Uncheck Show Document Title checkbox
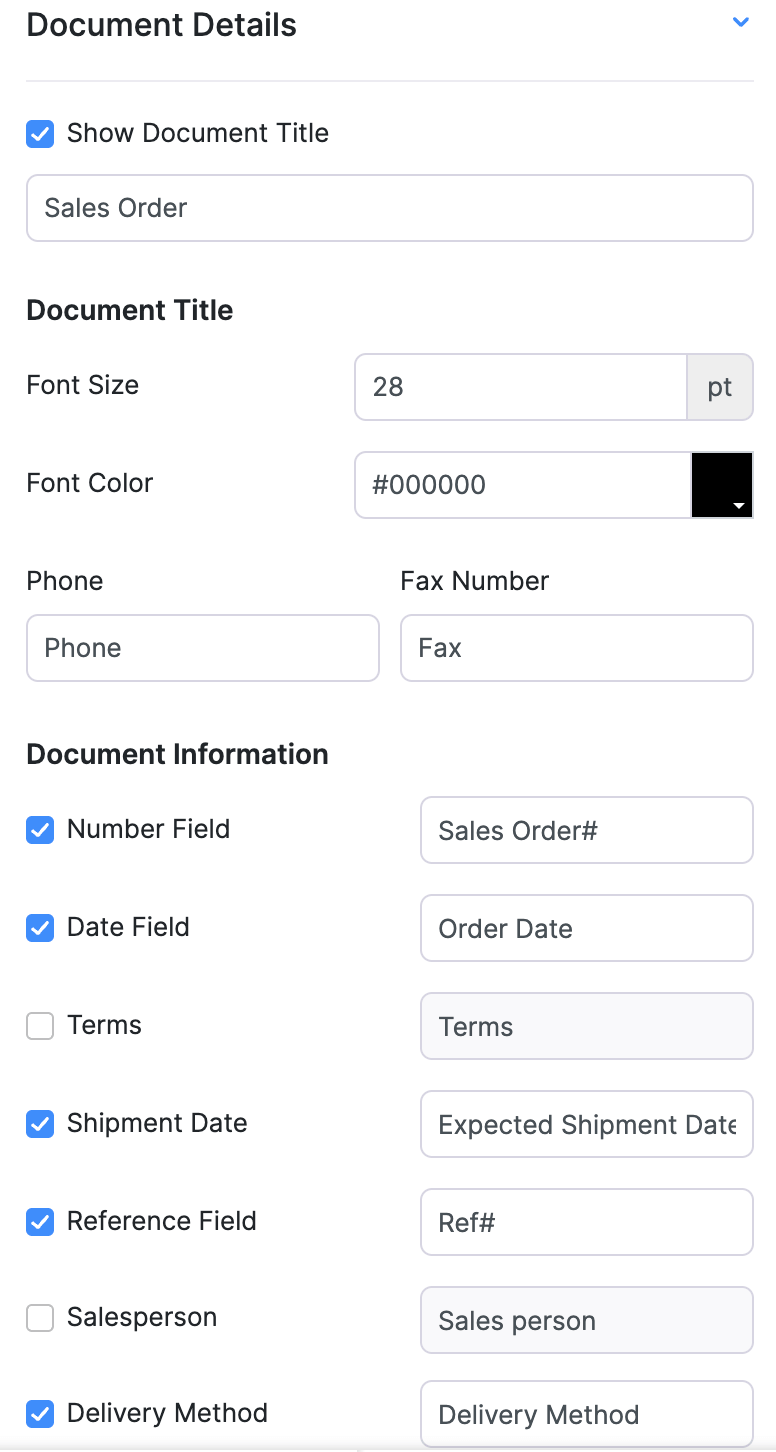776x1452 pixels. click(x=40, y=134)
